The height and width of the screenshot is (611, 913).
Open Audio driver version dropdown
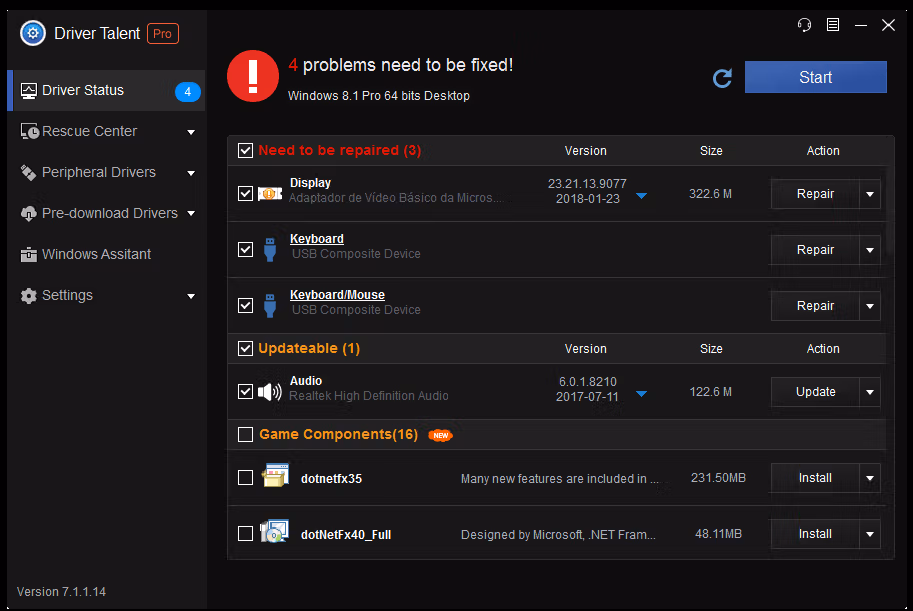(641, 394)
